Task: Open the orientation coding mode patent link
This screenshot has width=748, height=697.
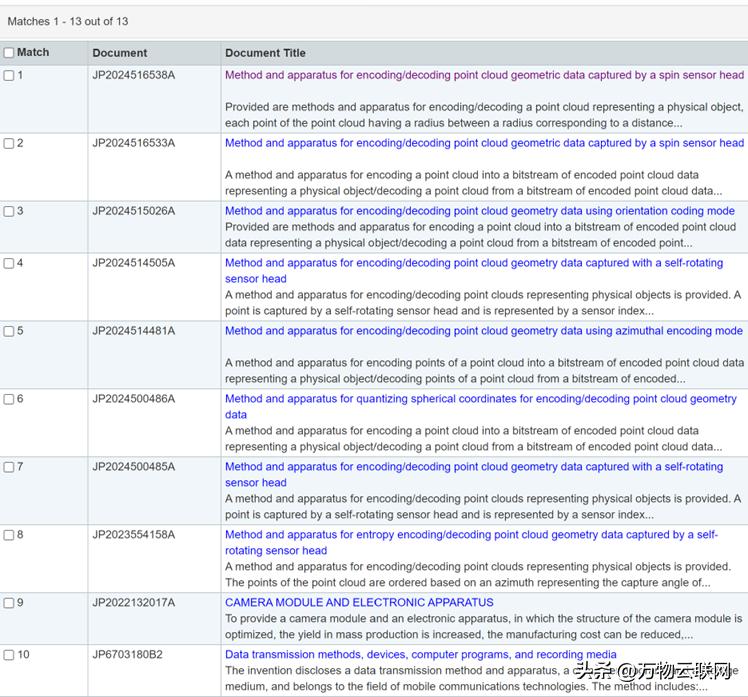Action: pos(479,211)
